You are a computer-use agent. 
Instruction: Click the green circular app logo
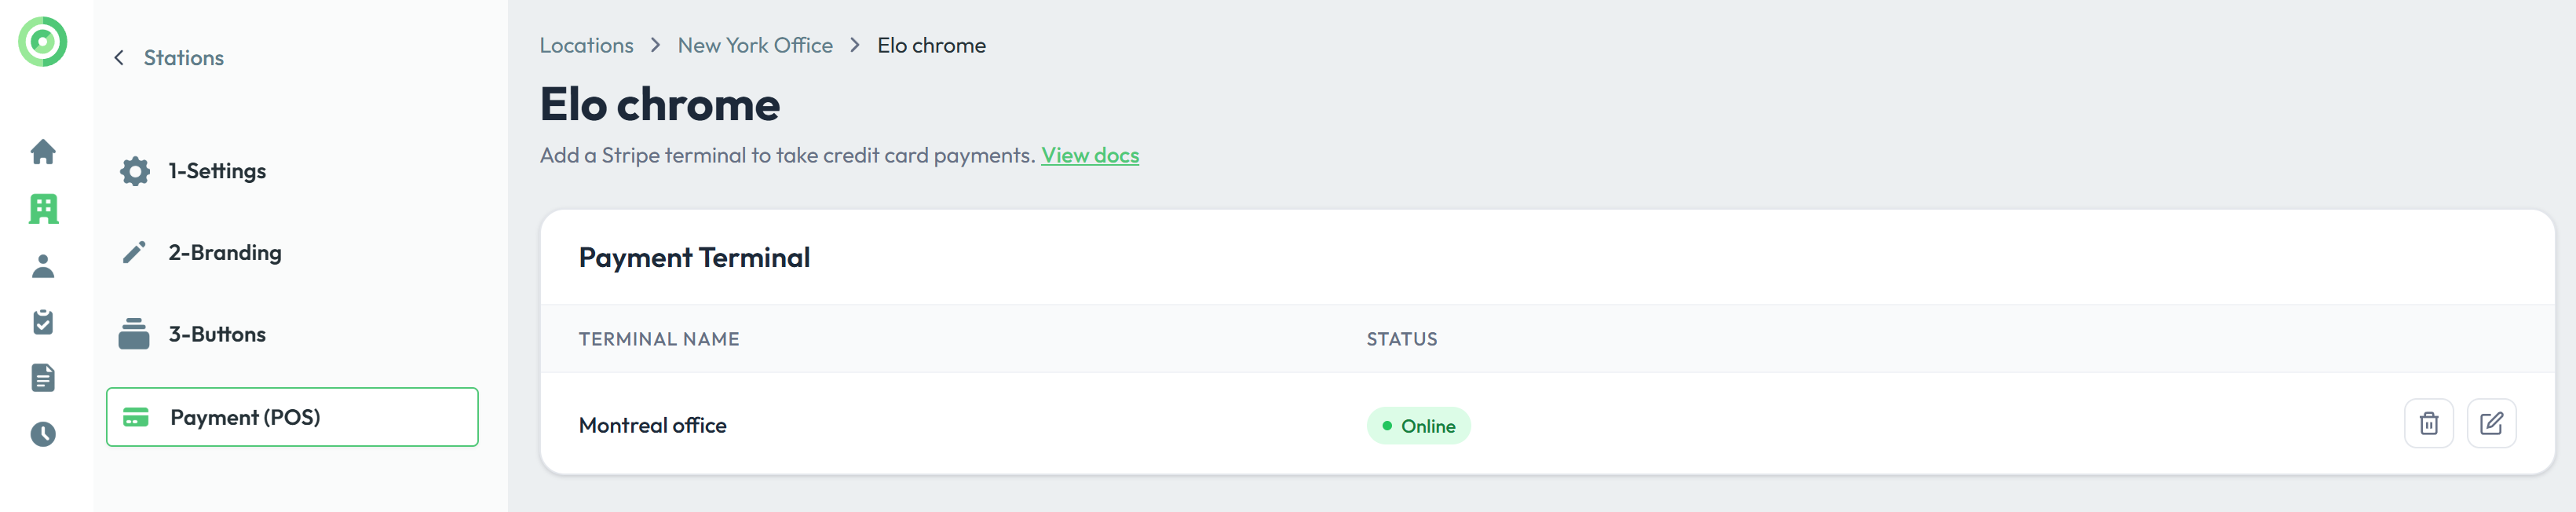click(x=43, y=42)
